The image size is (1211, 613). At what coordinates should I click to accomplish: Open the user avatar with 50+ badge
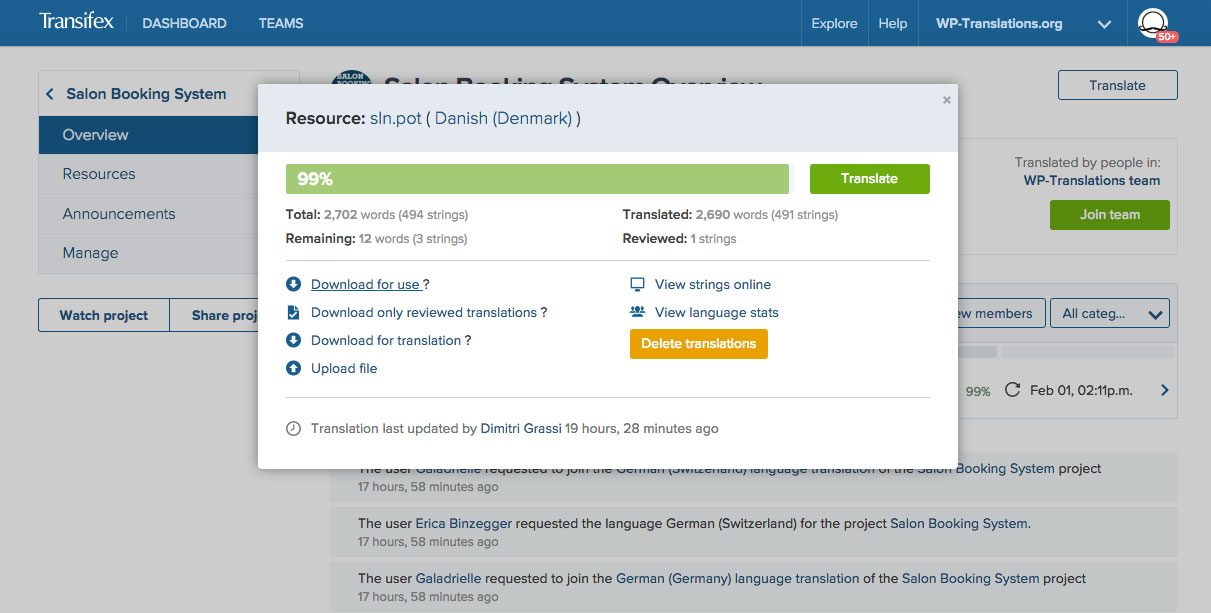click(x=1154, y=23)
